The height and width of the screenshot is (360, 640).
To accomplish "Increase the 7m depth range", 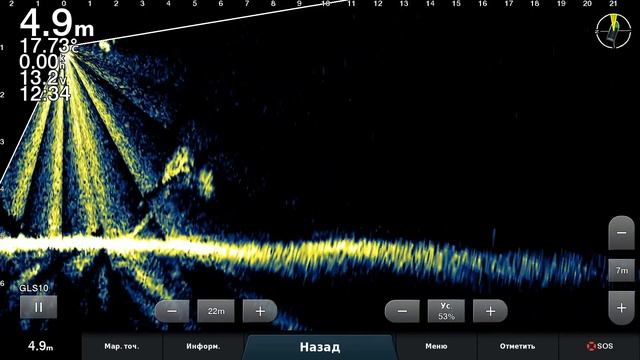I will click(621, 308).
